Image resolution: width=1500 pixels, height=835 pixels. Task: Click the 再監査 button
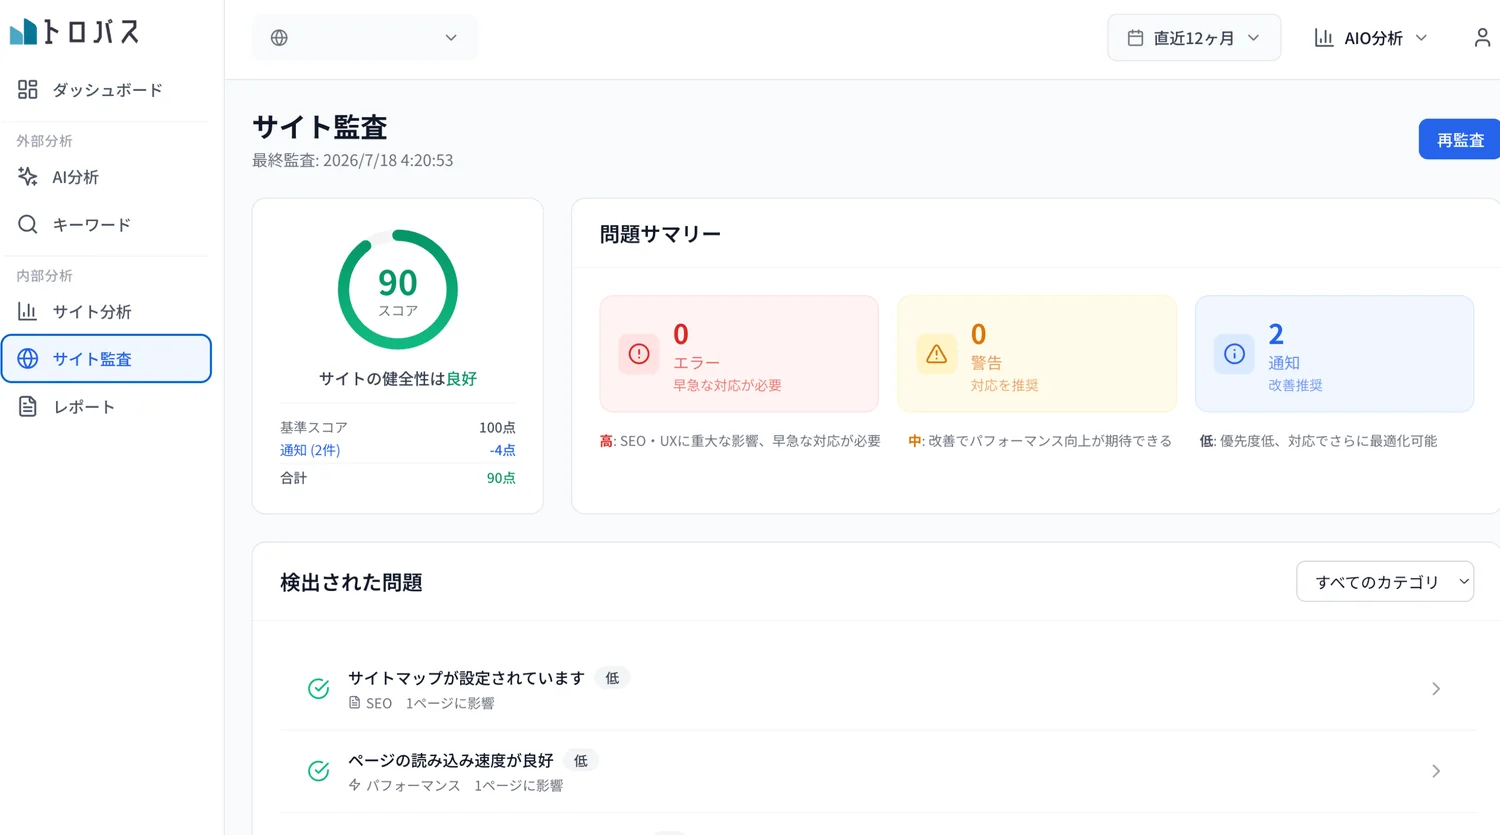coord(1460,140)
